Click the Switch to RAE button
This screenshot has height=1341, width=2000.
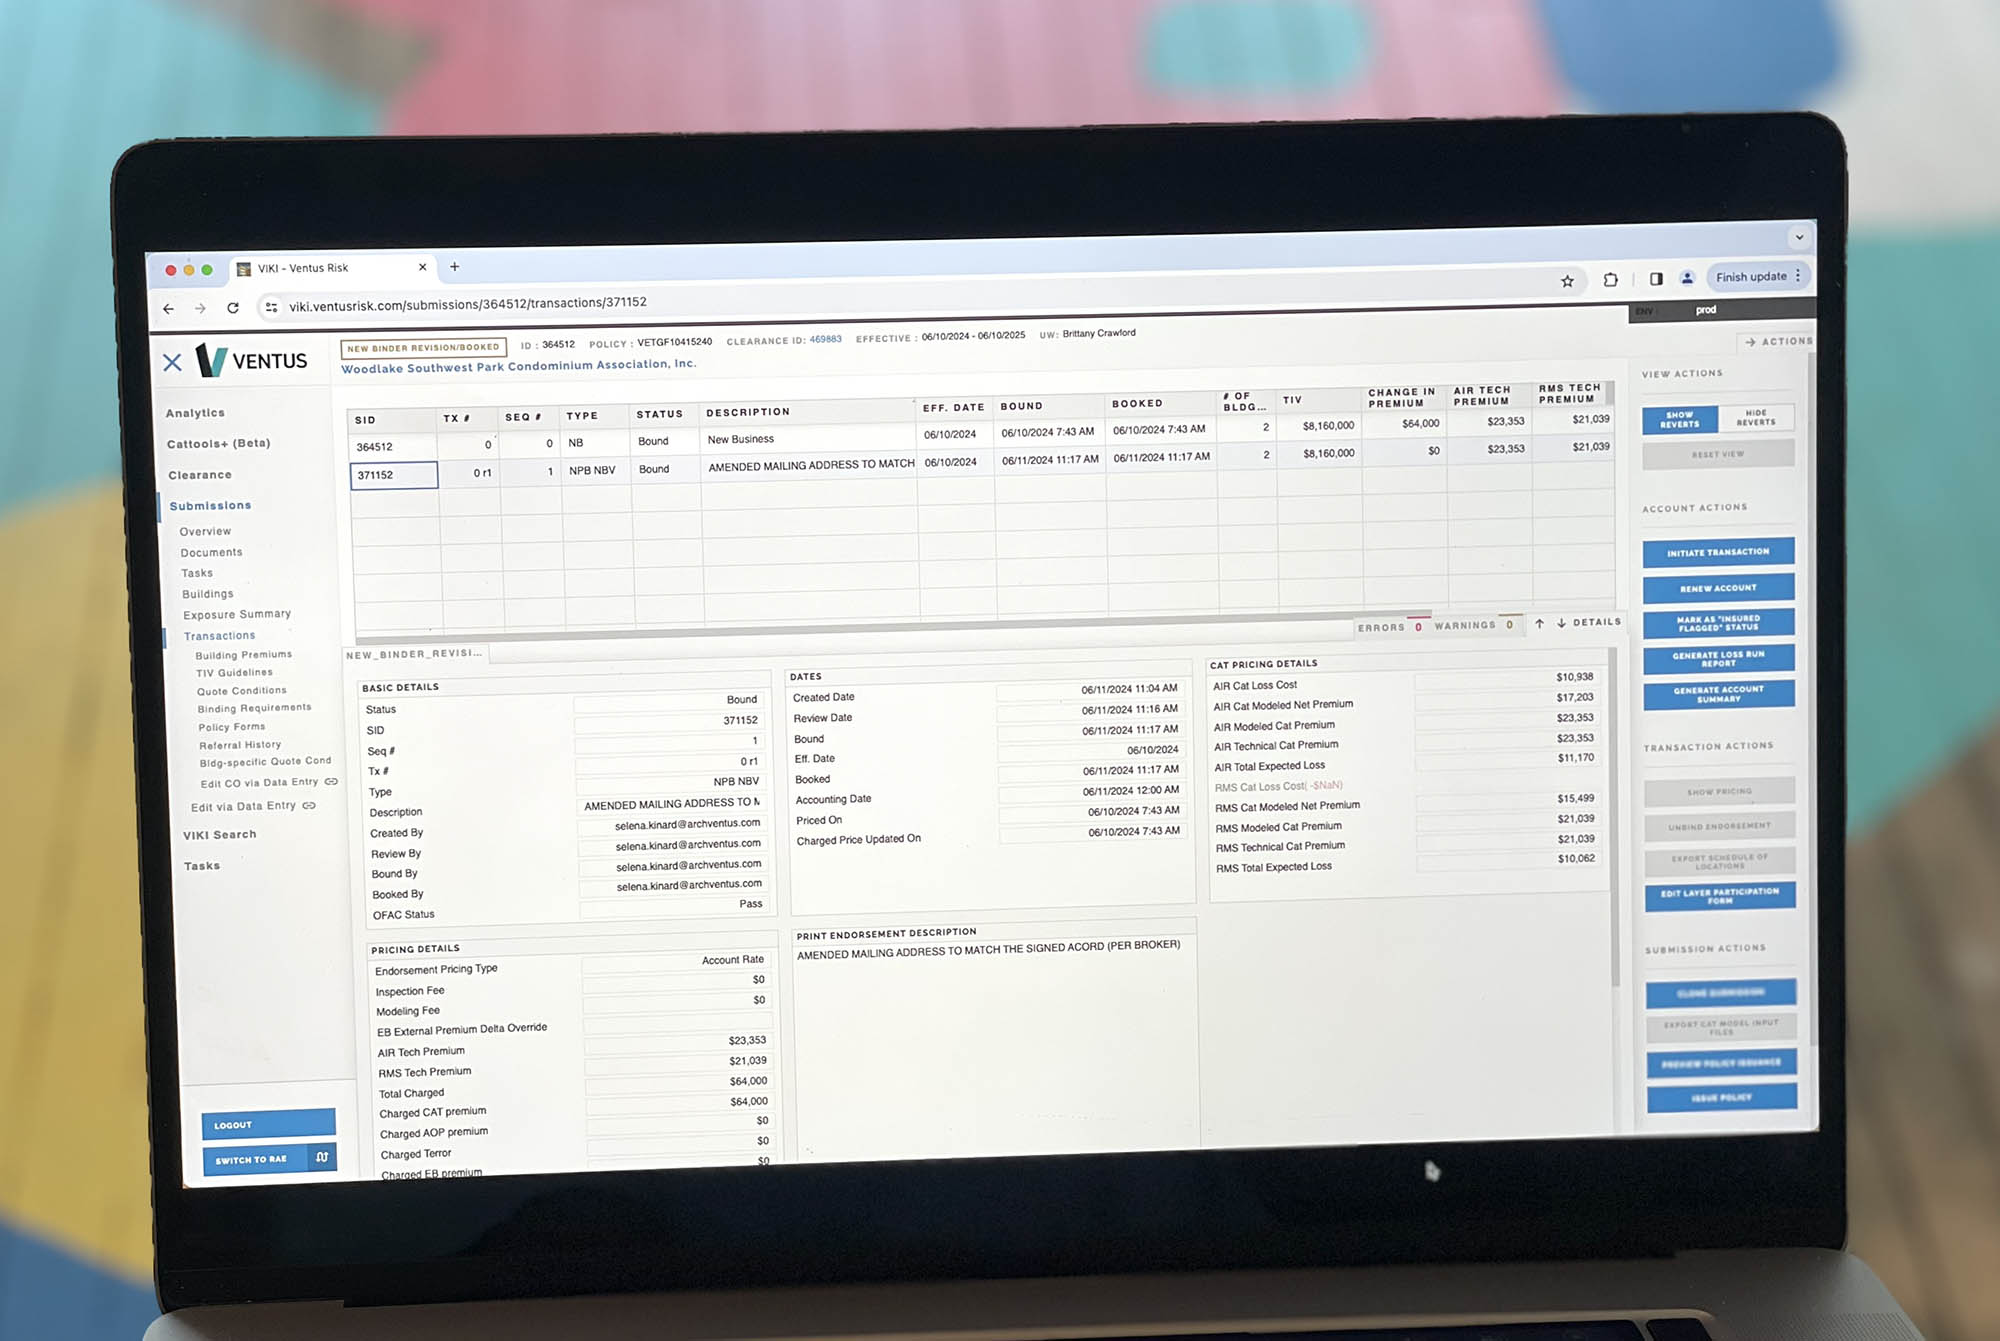269,1158
